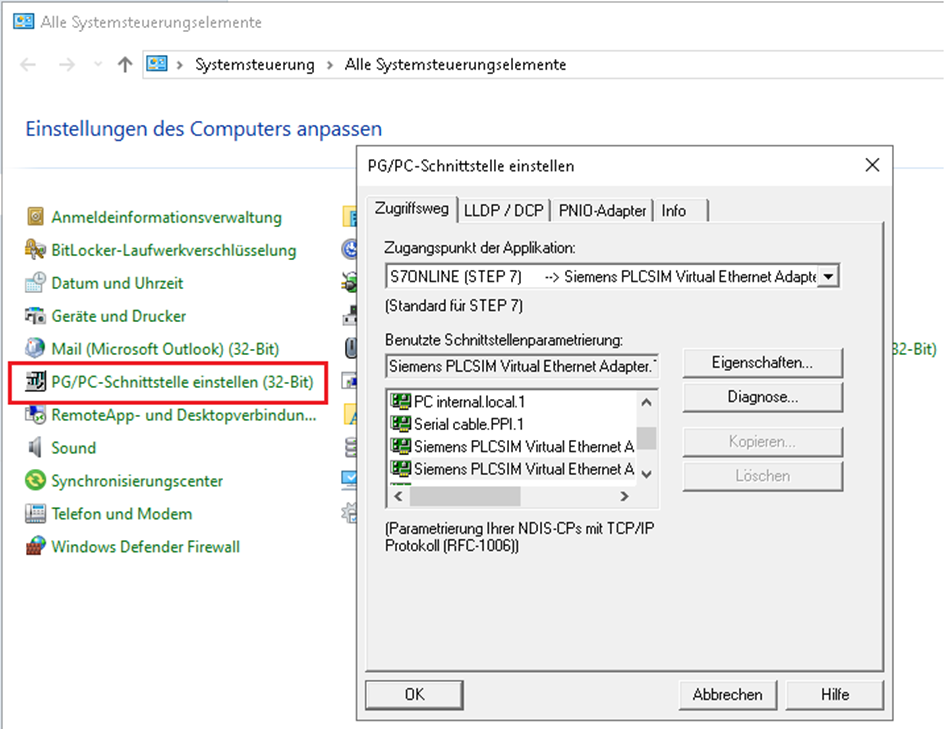Screen dimensions: 945x729
Task: Click the Sound speaker icon
Action: [36, 448]
